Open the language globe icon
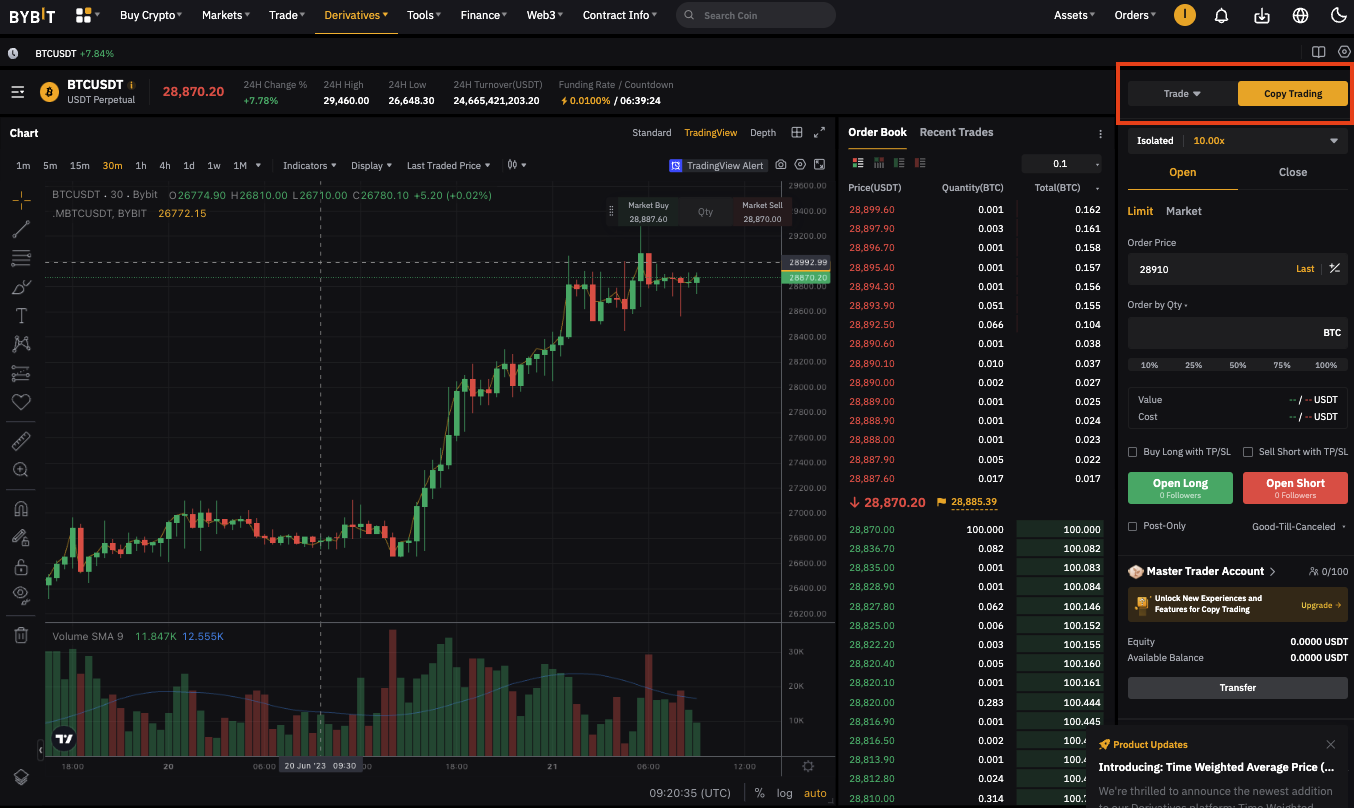 1300,15
